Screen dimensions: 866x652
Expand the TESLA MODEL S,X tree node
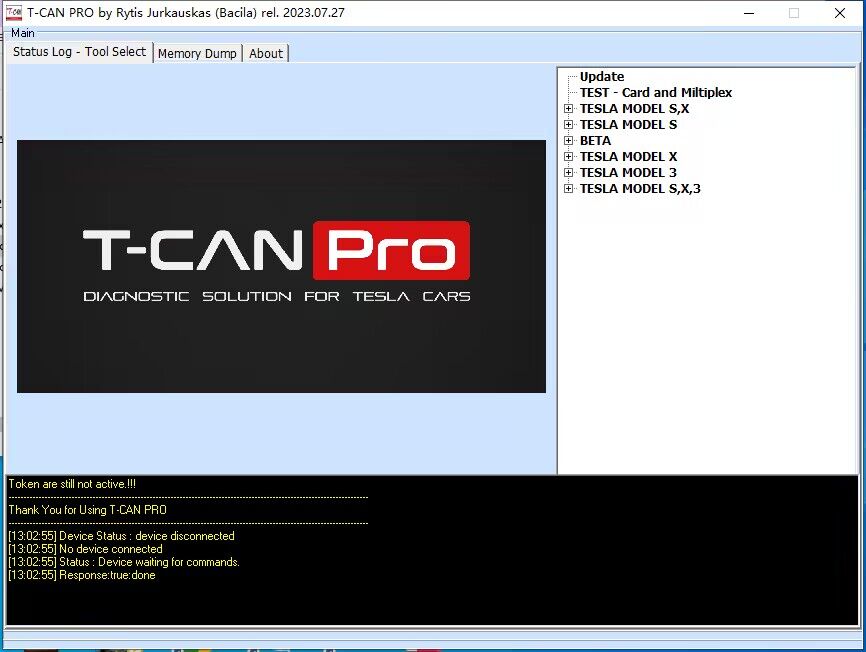click(x=568, y=109)
